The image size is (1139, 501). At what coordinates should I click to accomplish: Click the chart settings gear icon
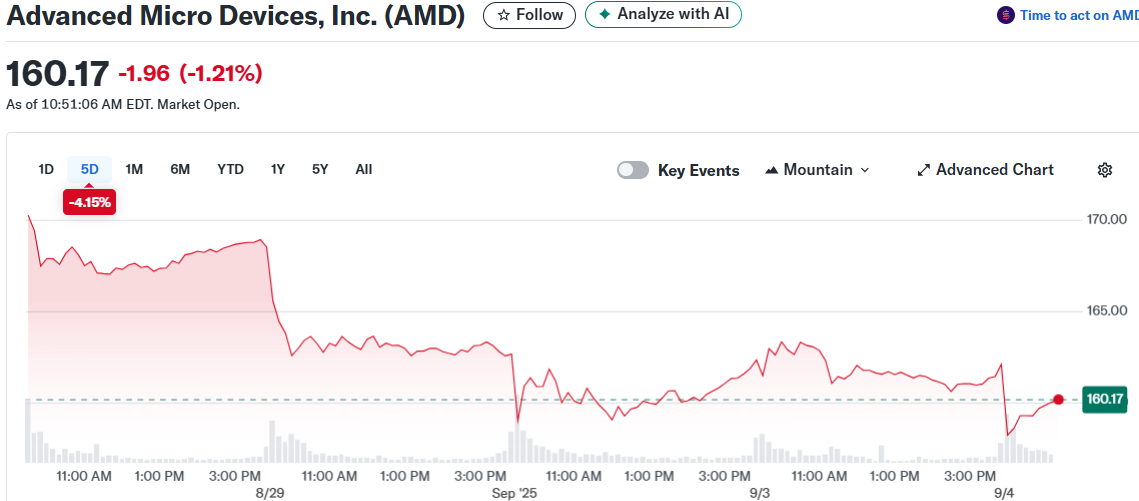click(1104, 170)
